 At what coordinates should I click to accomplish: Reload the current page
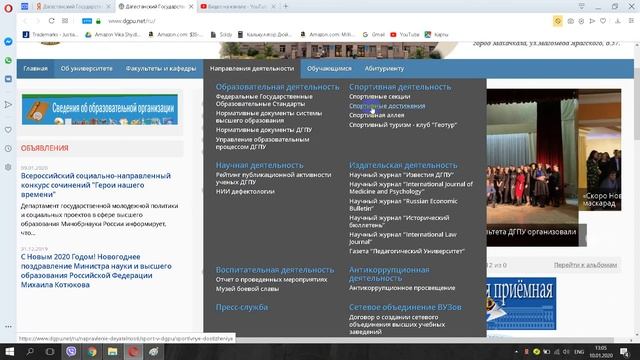51,21
